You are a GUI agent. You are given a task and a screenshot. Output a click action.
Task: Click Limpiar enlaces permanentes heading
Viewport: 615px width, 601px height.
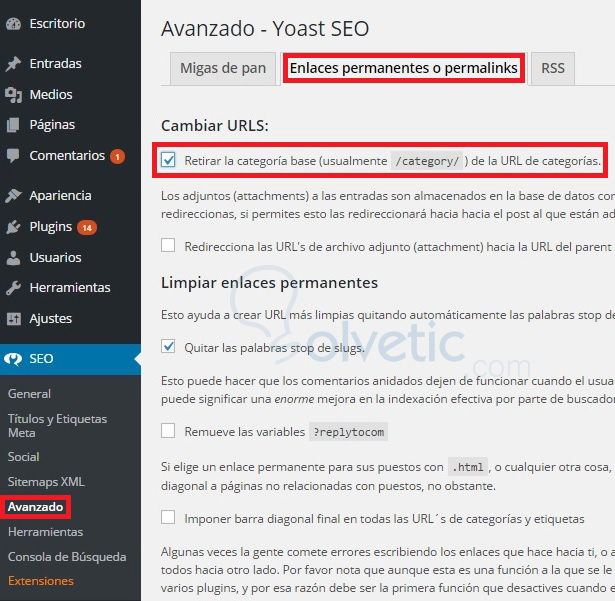tap(269, 283)
